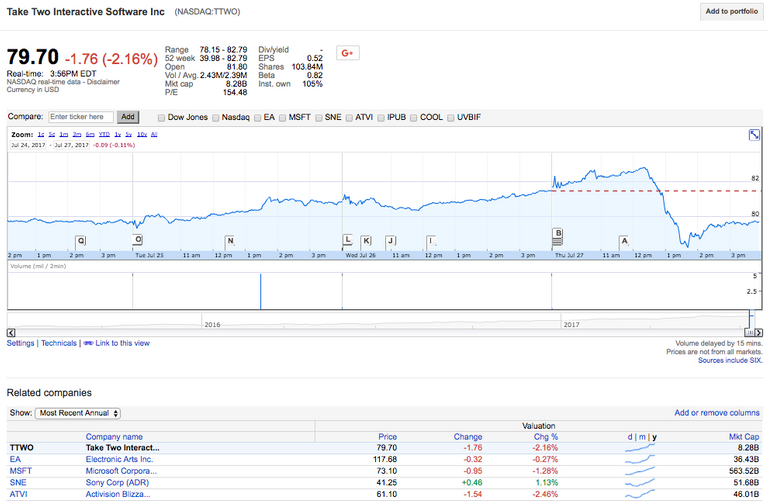Open Microsoft Corpora... company link
This screenshot has height=501, width=768.
click(x=121, y=471)
